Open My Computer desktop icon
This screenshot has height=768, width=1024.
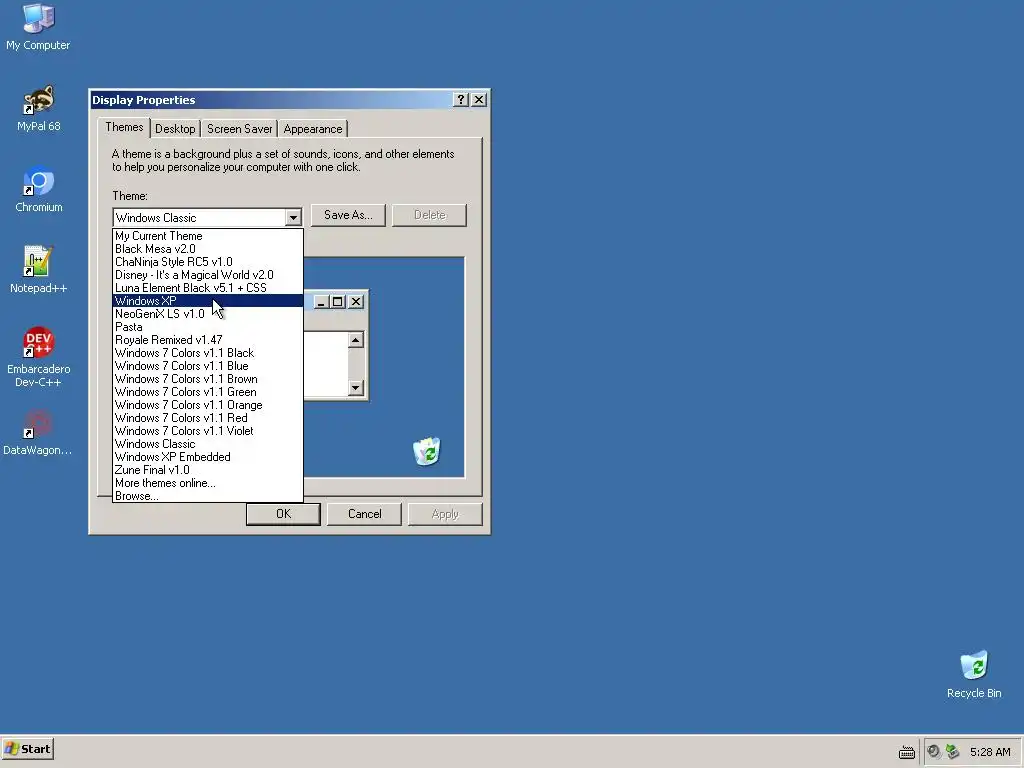38,26
